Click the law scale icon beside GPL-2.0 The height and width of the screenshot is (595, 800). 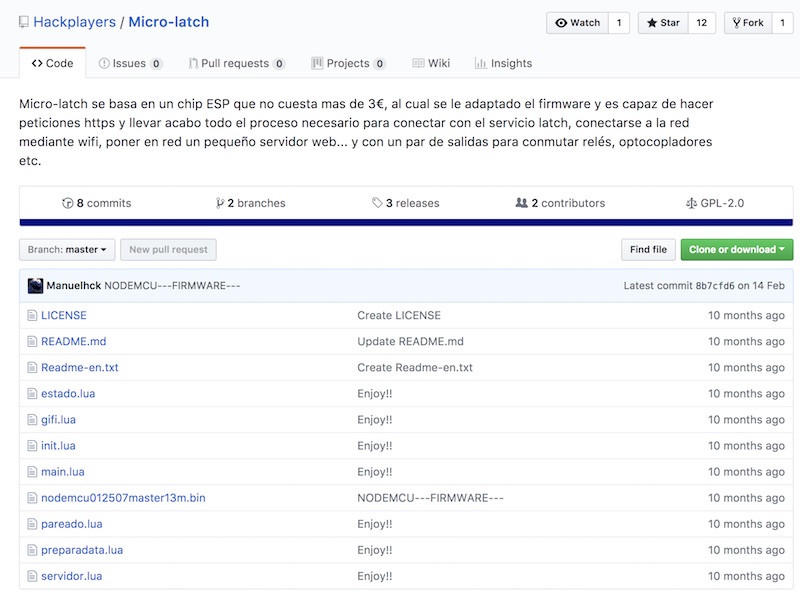pos(691,203)
